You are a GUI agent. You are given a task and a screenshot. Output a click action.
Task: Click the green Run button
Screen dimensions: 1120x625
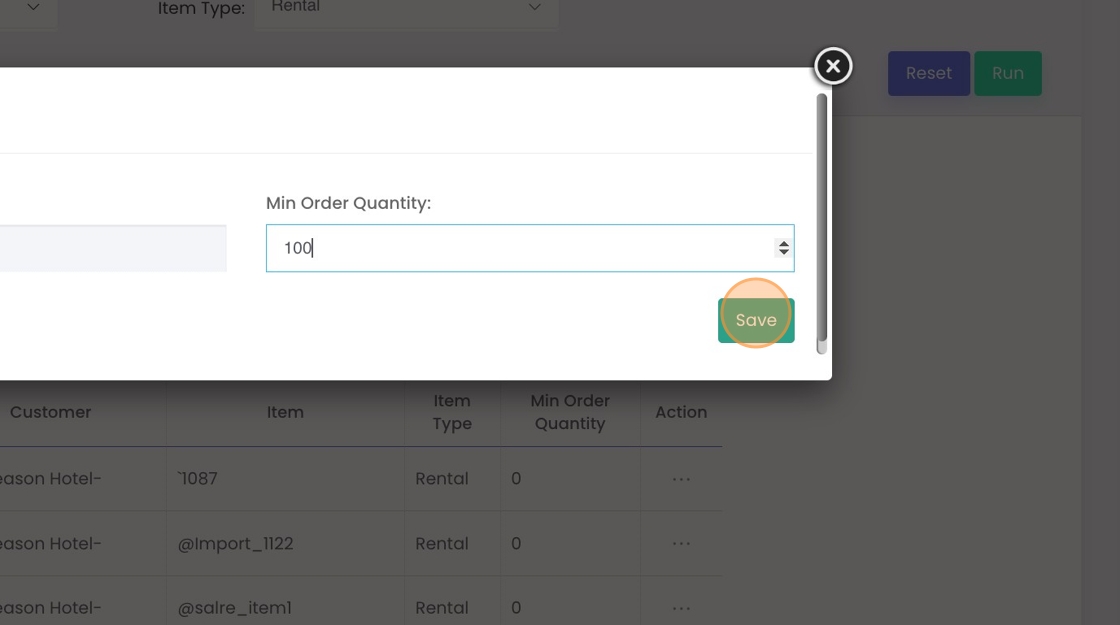click(1007, 74)
